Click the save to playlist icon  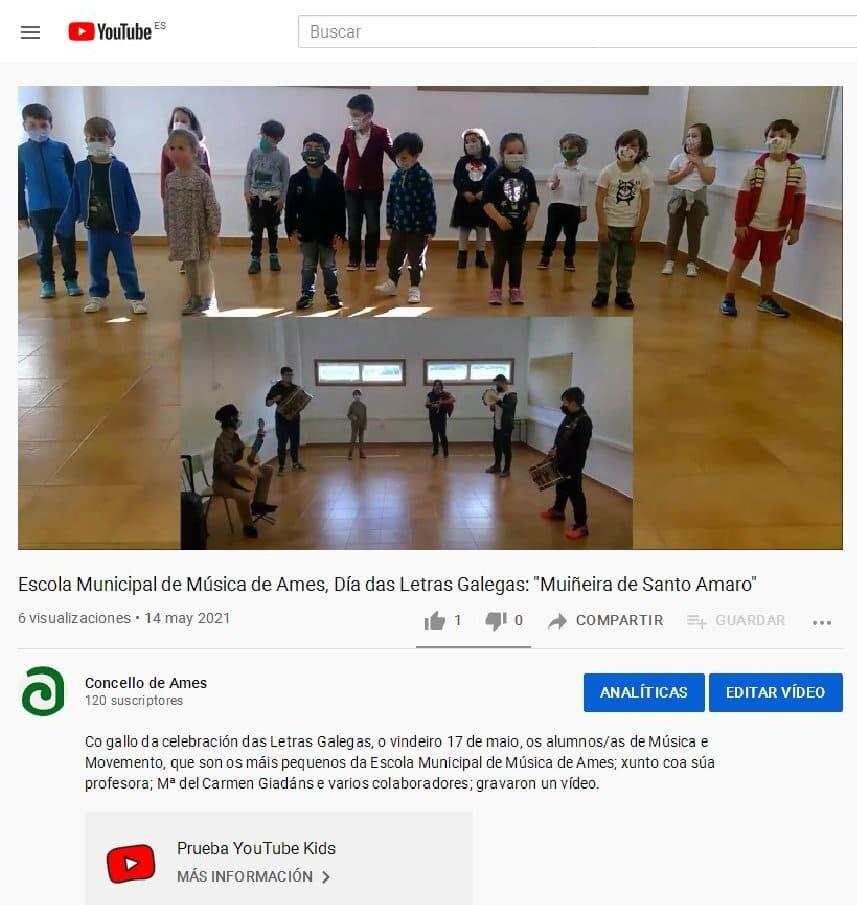pyautogui.click(x=697, y=621)
